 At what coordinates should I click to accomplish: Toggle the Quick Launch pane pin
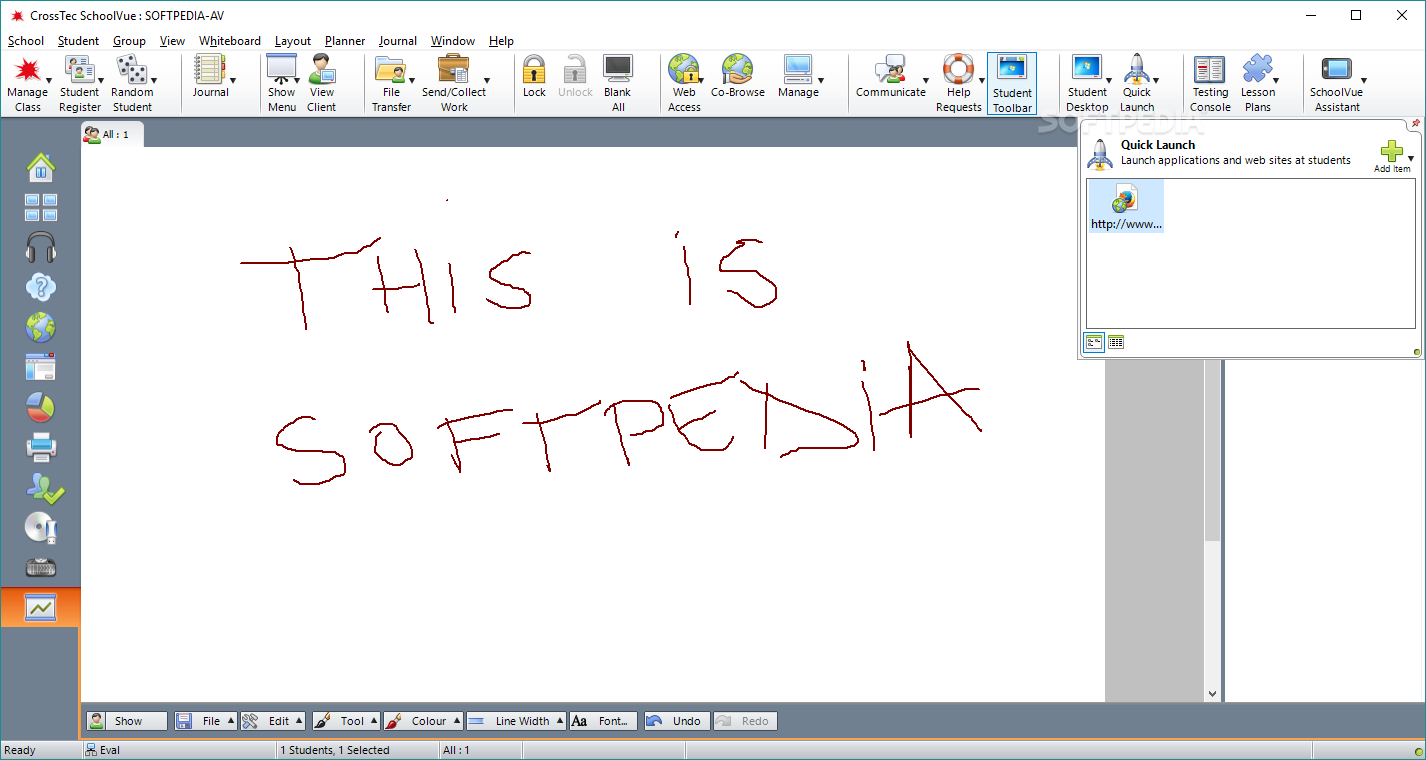click(x=1416, y=124)
